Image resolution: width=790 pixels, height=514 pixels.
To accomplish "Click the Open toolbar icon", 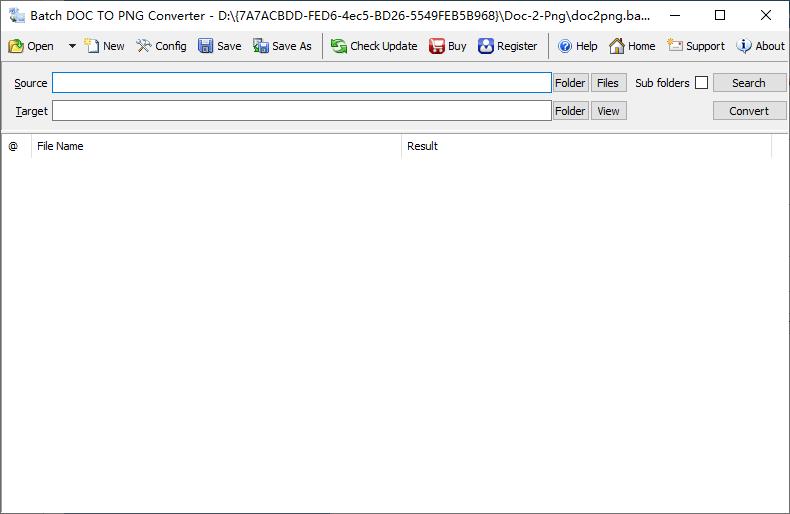I will 16,46.
